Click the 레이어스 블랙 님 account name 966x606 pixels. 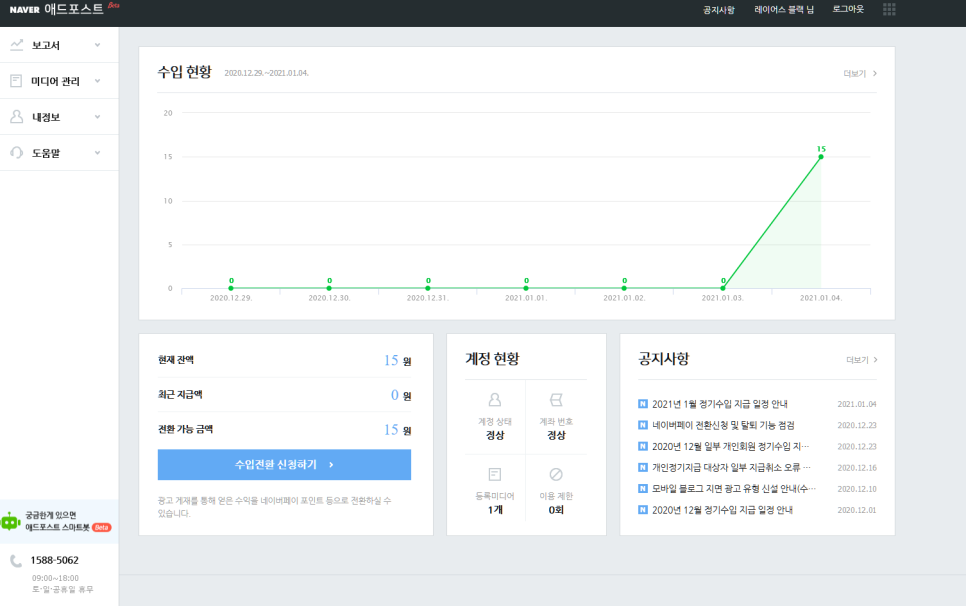pos(784,10)
